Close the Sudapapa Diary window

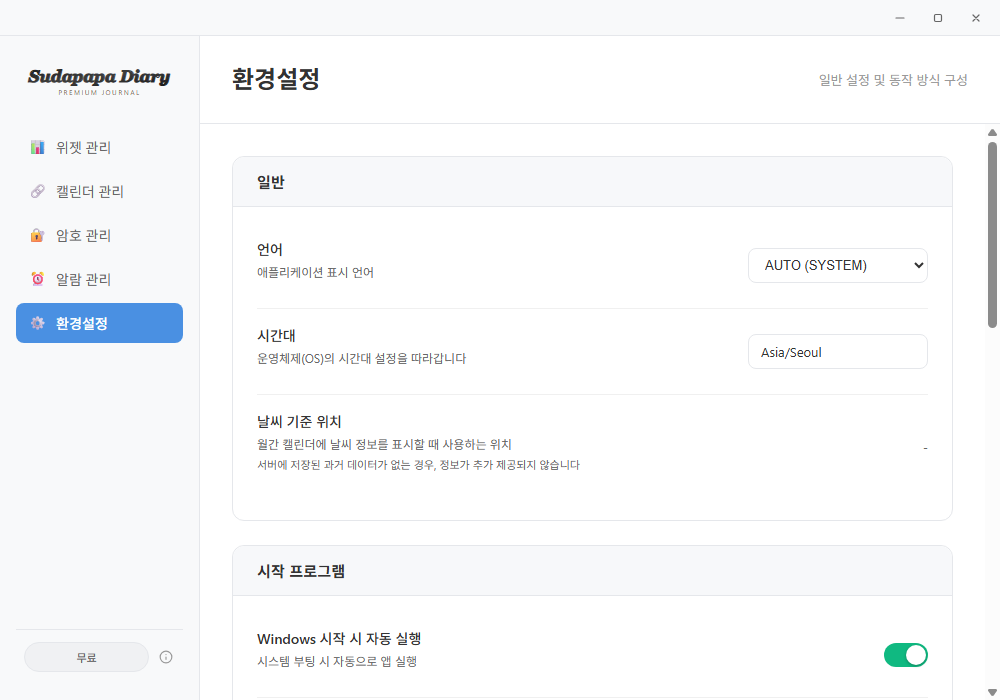click(x=976, y=18)
